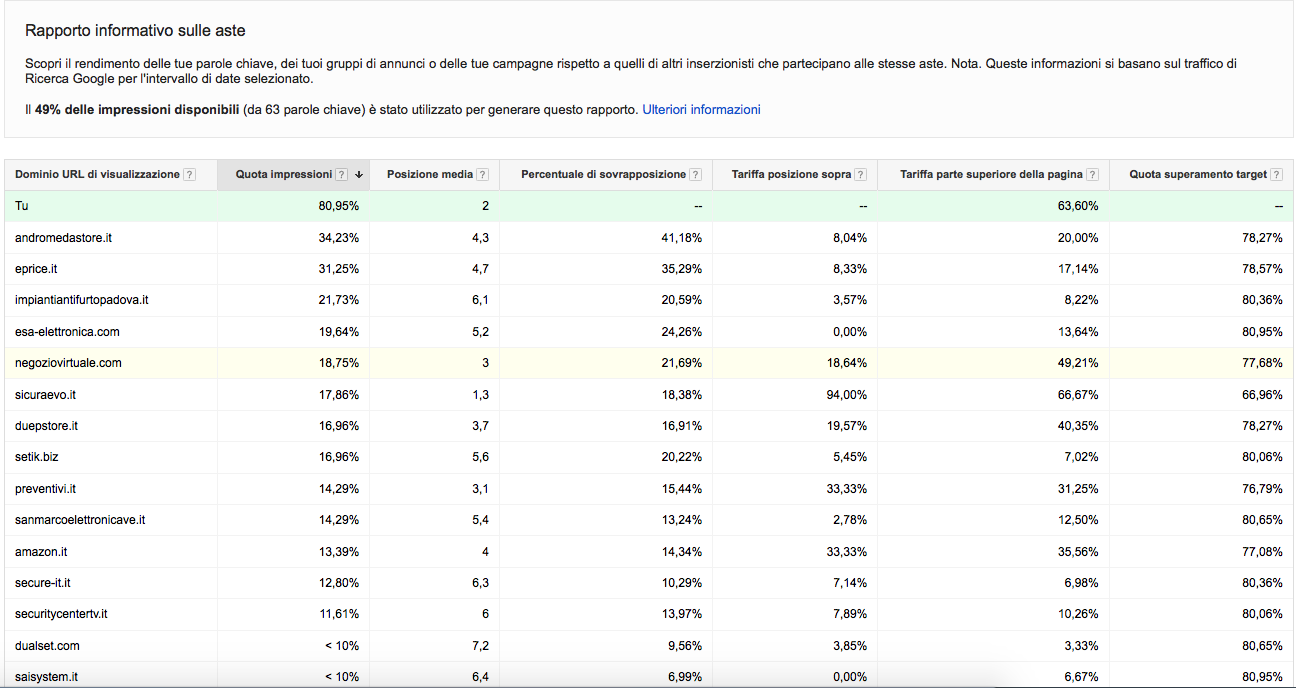Select the securitycentertv.it row label
The image size is (1296, 688).
(61, 614)
